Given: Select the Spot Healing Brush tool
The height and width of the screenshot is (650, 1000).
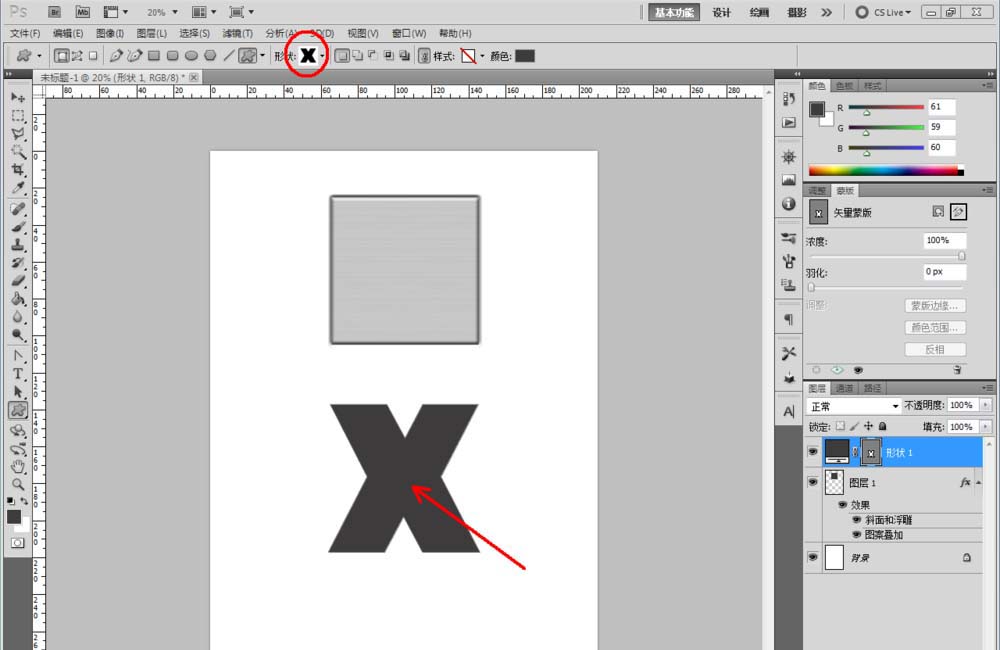Looking at the screenshot, I should coord(18,209).
